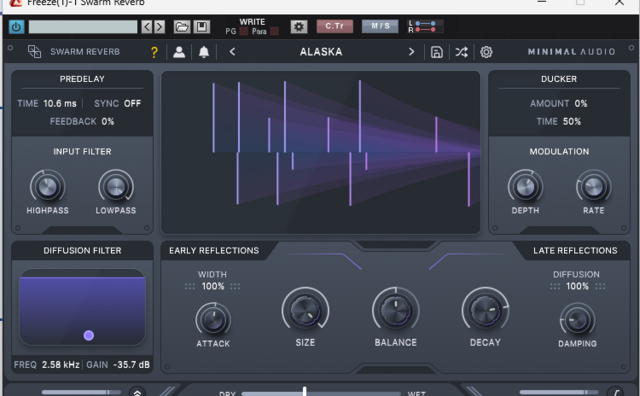640x396 pixels.
Task: Open the ALASKA preset browser
Action: (321, 52)
